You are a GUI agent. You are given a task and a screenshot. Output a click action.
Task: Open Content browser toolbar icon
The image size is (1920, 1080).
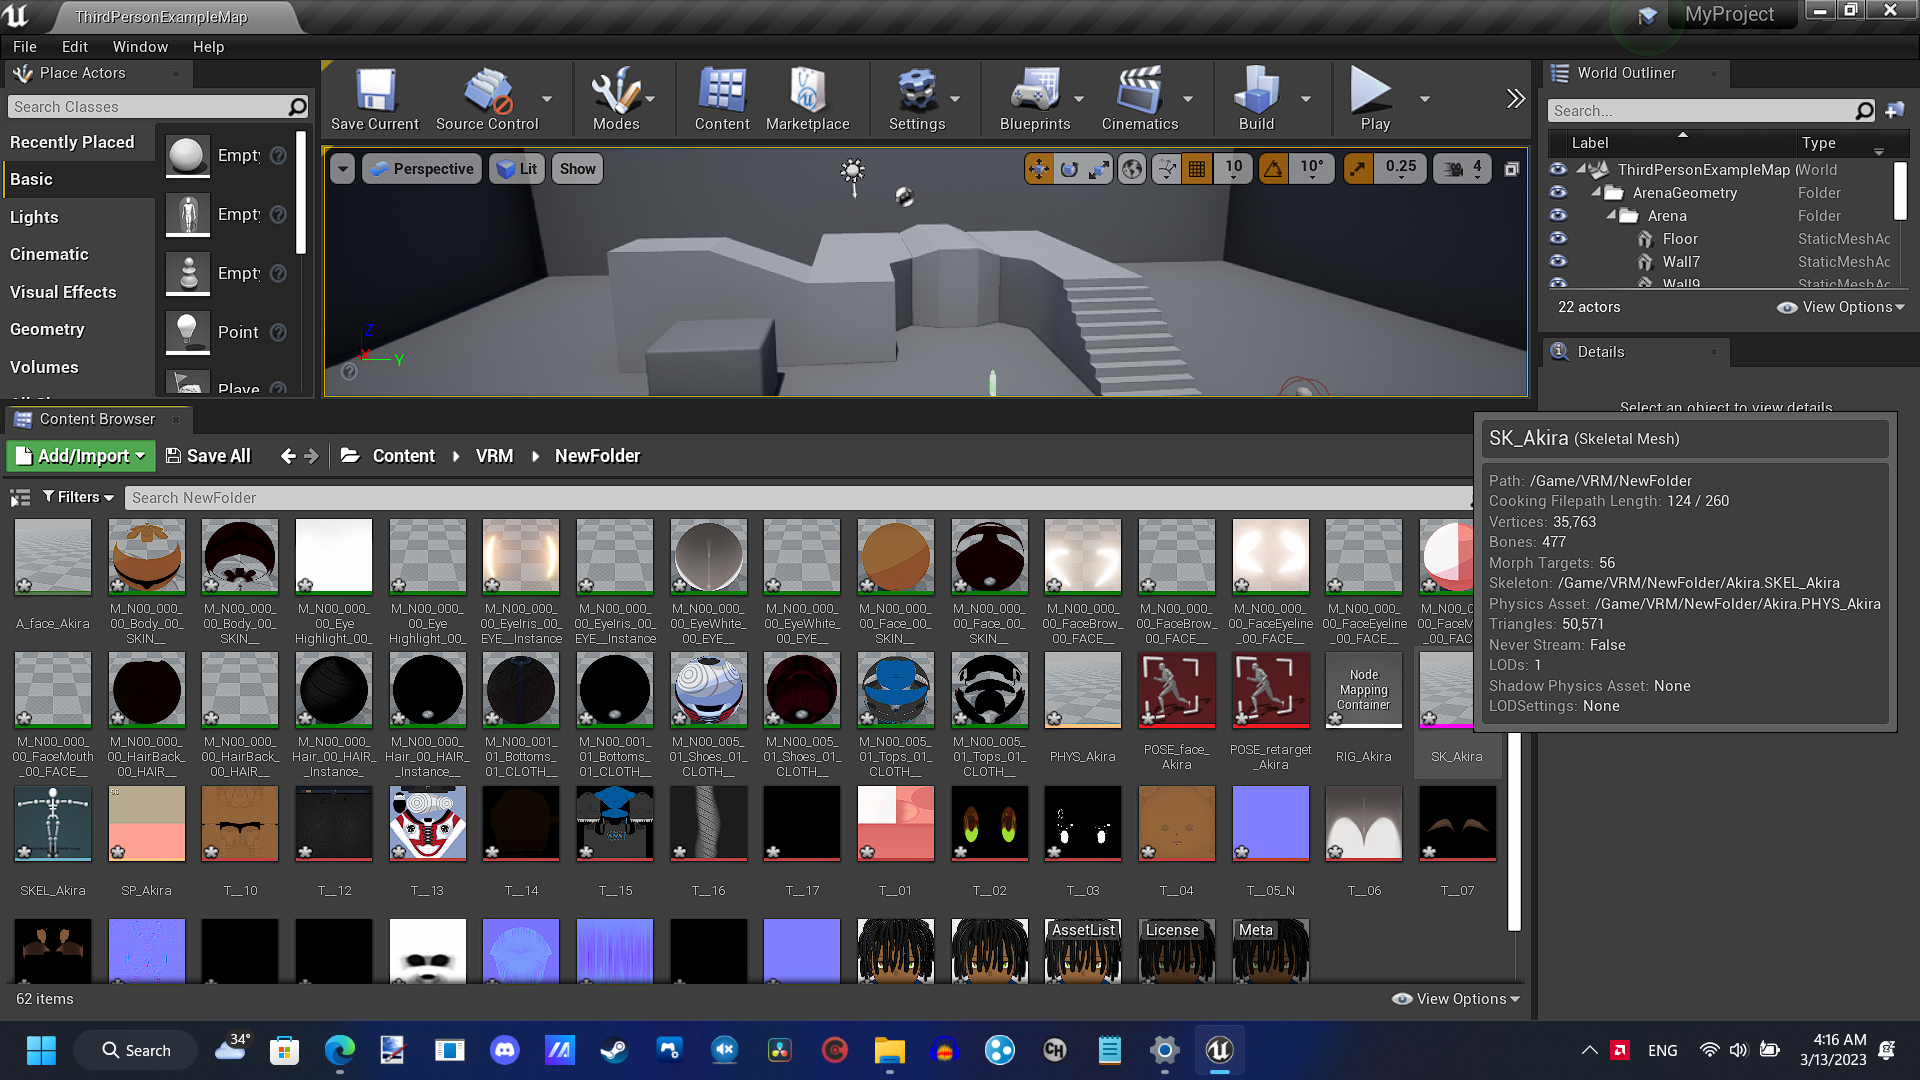click(722, 99)
